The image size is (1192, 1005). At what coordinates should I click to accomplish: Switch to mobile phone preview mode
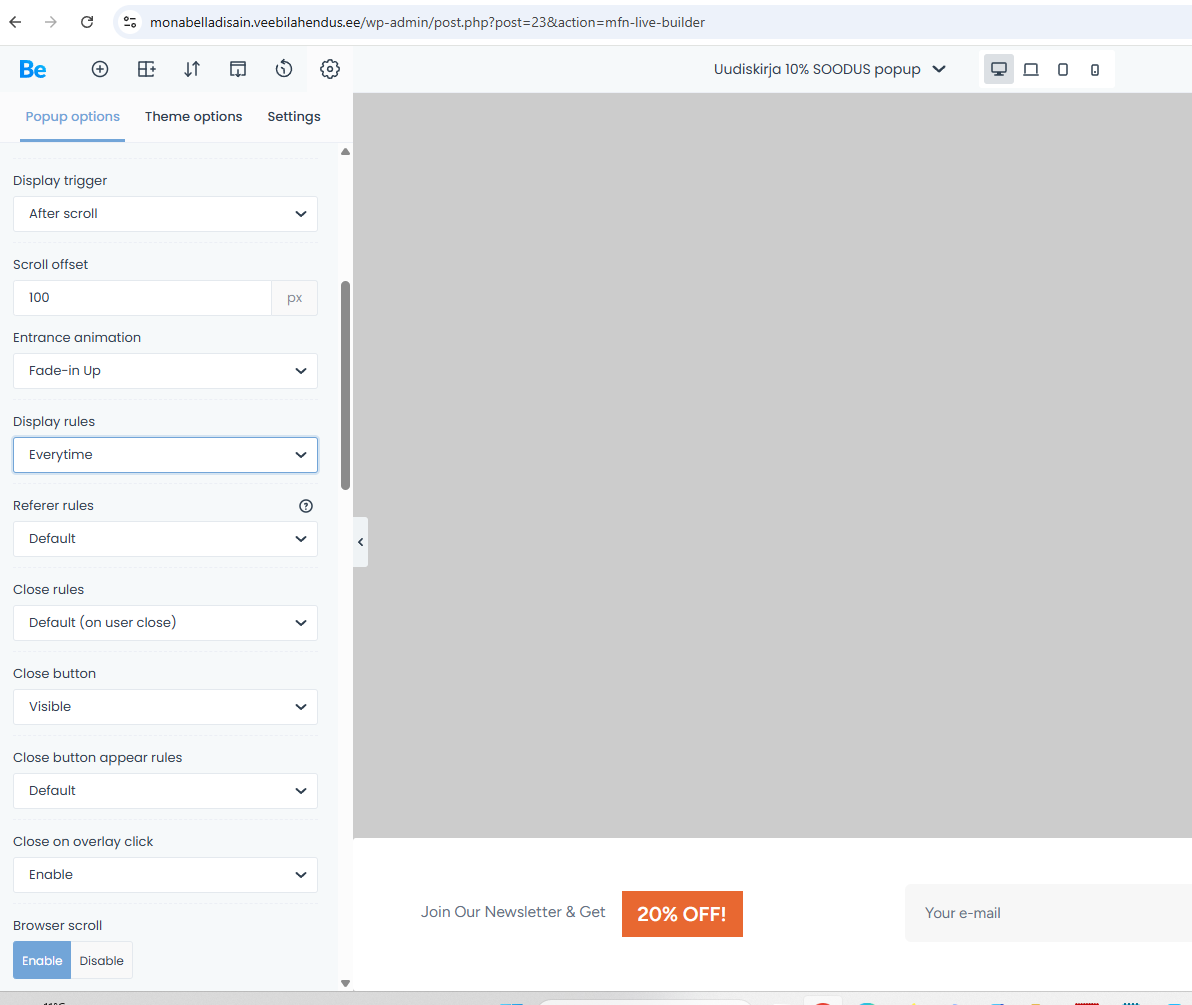click(x=1095, y=69)
